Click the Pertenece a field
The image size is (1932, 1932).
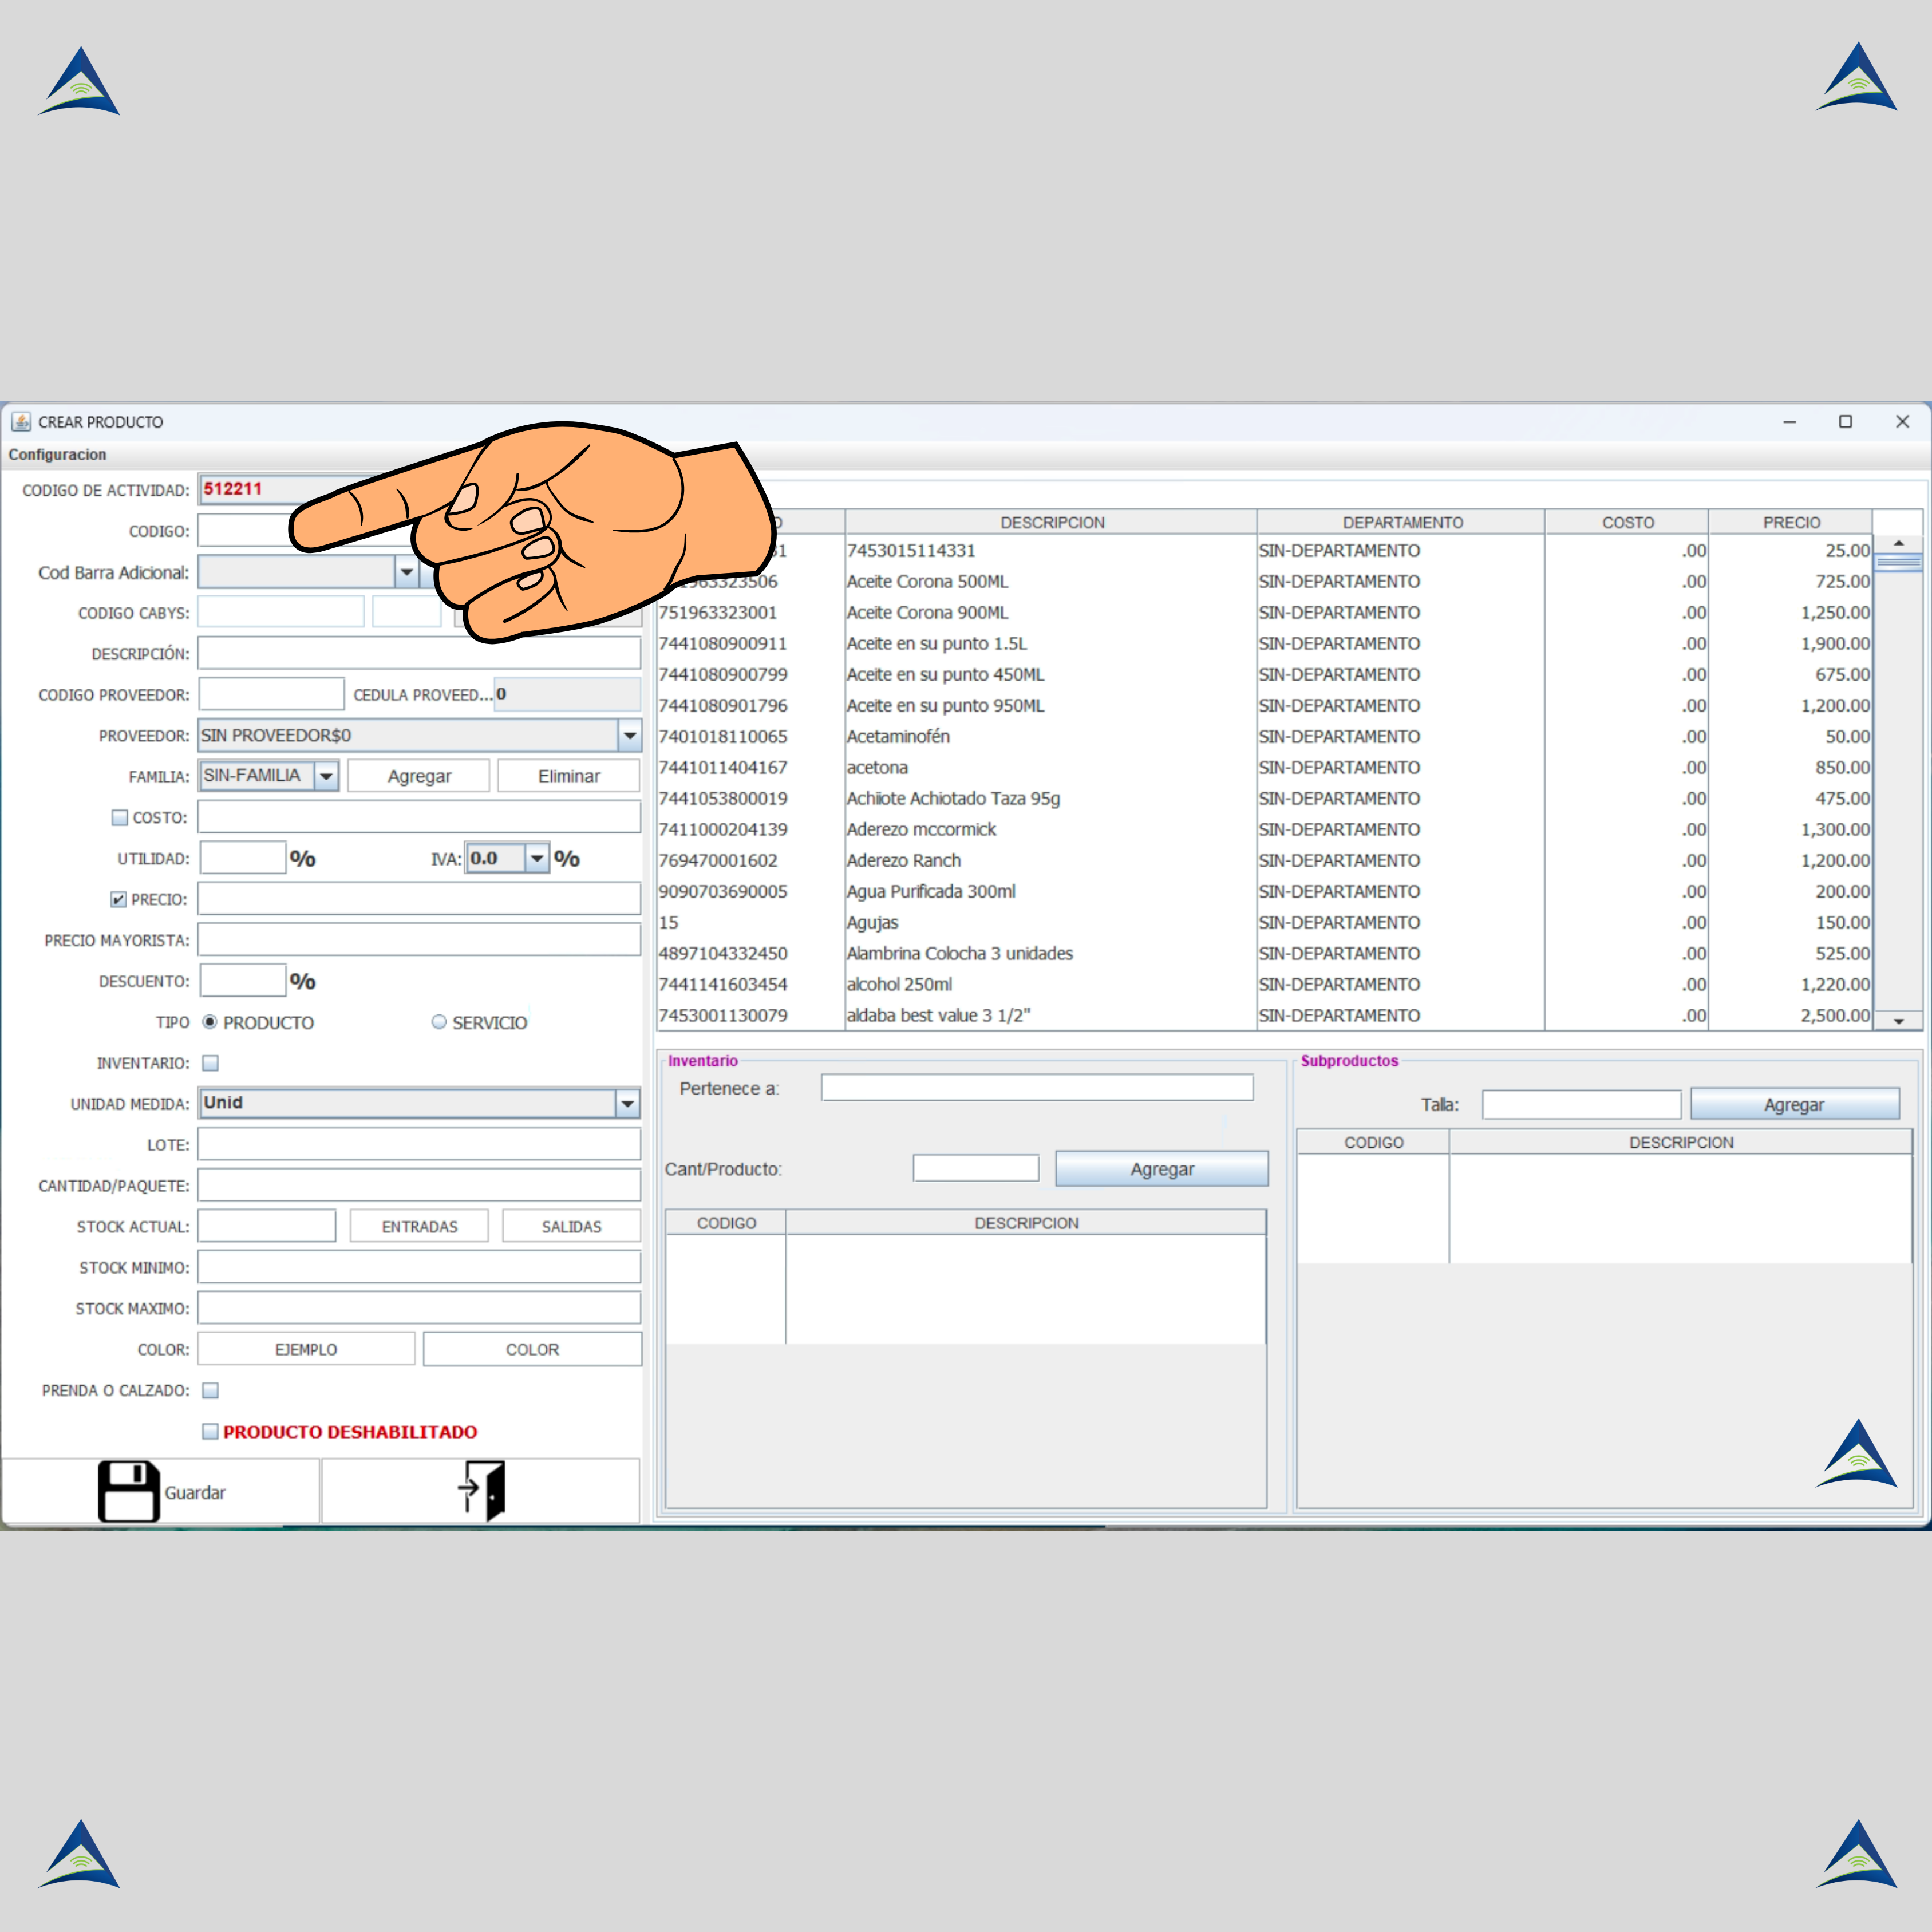[1037, 1088]
